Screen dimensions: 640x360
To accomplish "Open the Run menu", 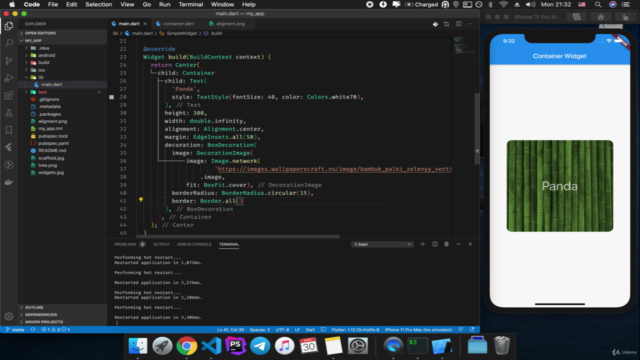I will [x=164, y=4].
